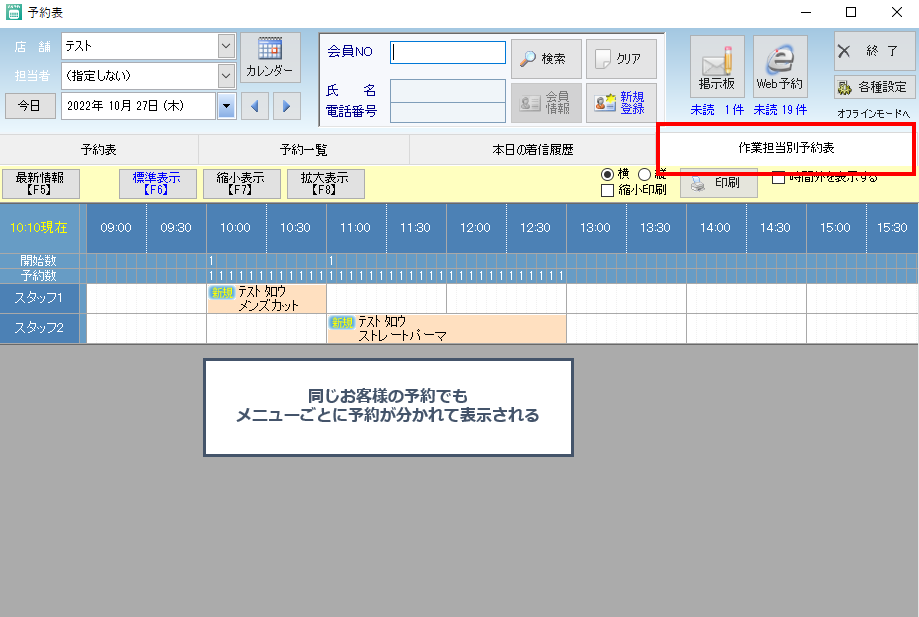Expand the 店舗 dropdown
The height and width of the screenshot is (617, 919).
point(226,46)
